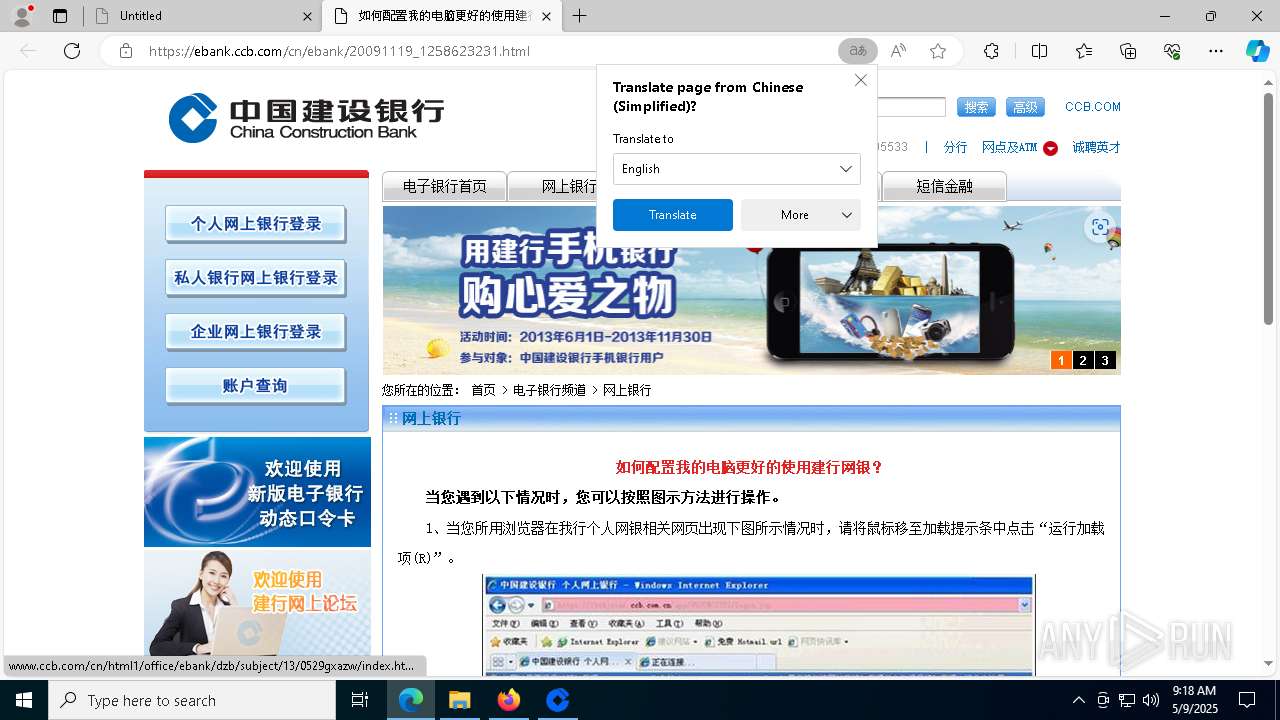View site information lock icon
Image resolution: width=1280 pixels, height=720 pixels.
125,51
